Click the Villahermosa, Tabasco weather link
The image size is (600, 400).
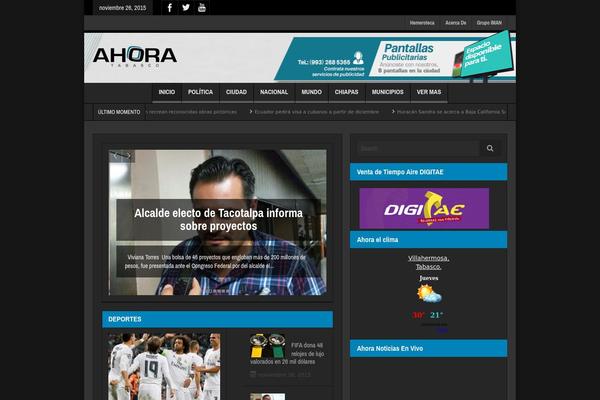point(429,262)
